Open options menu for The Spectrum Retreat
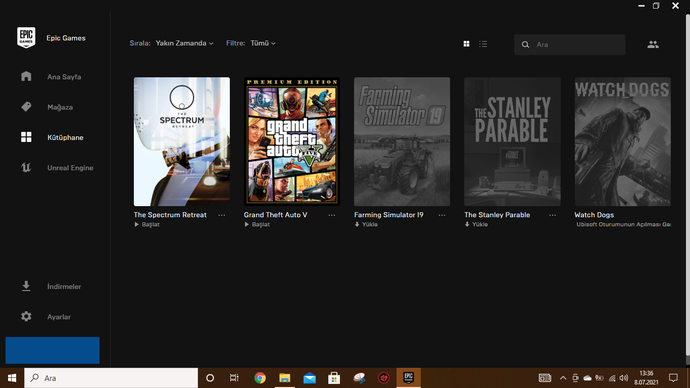690x388 pixels. coord(222,215)
